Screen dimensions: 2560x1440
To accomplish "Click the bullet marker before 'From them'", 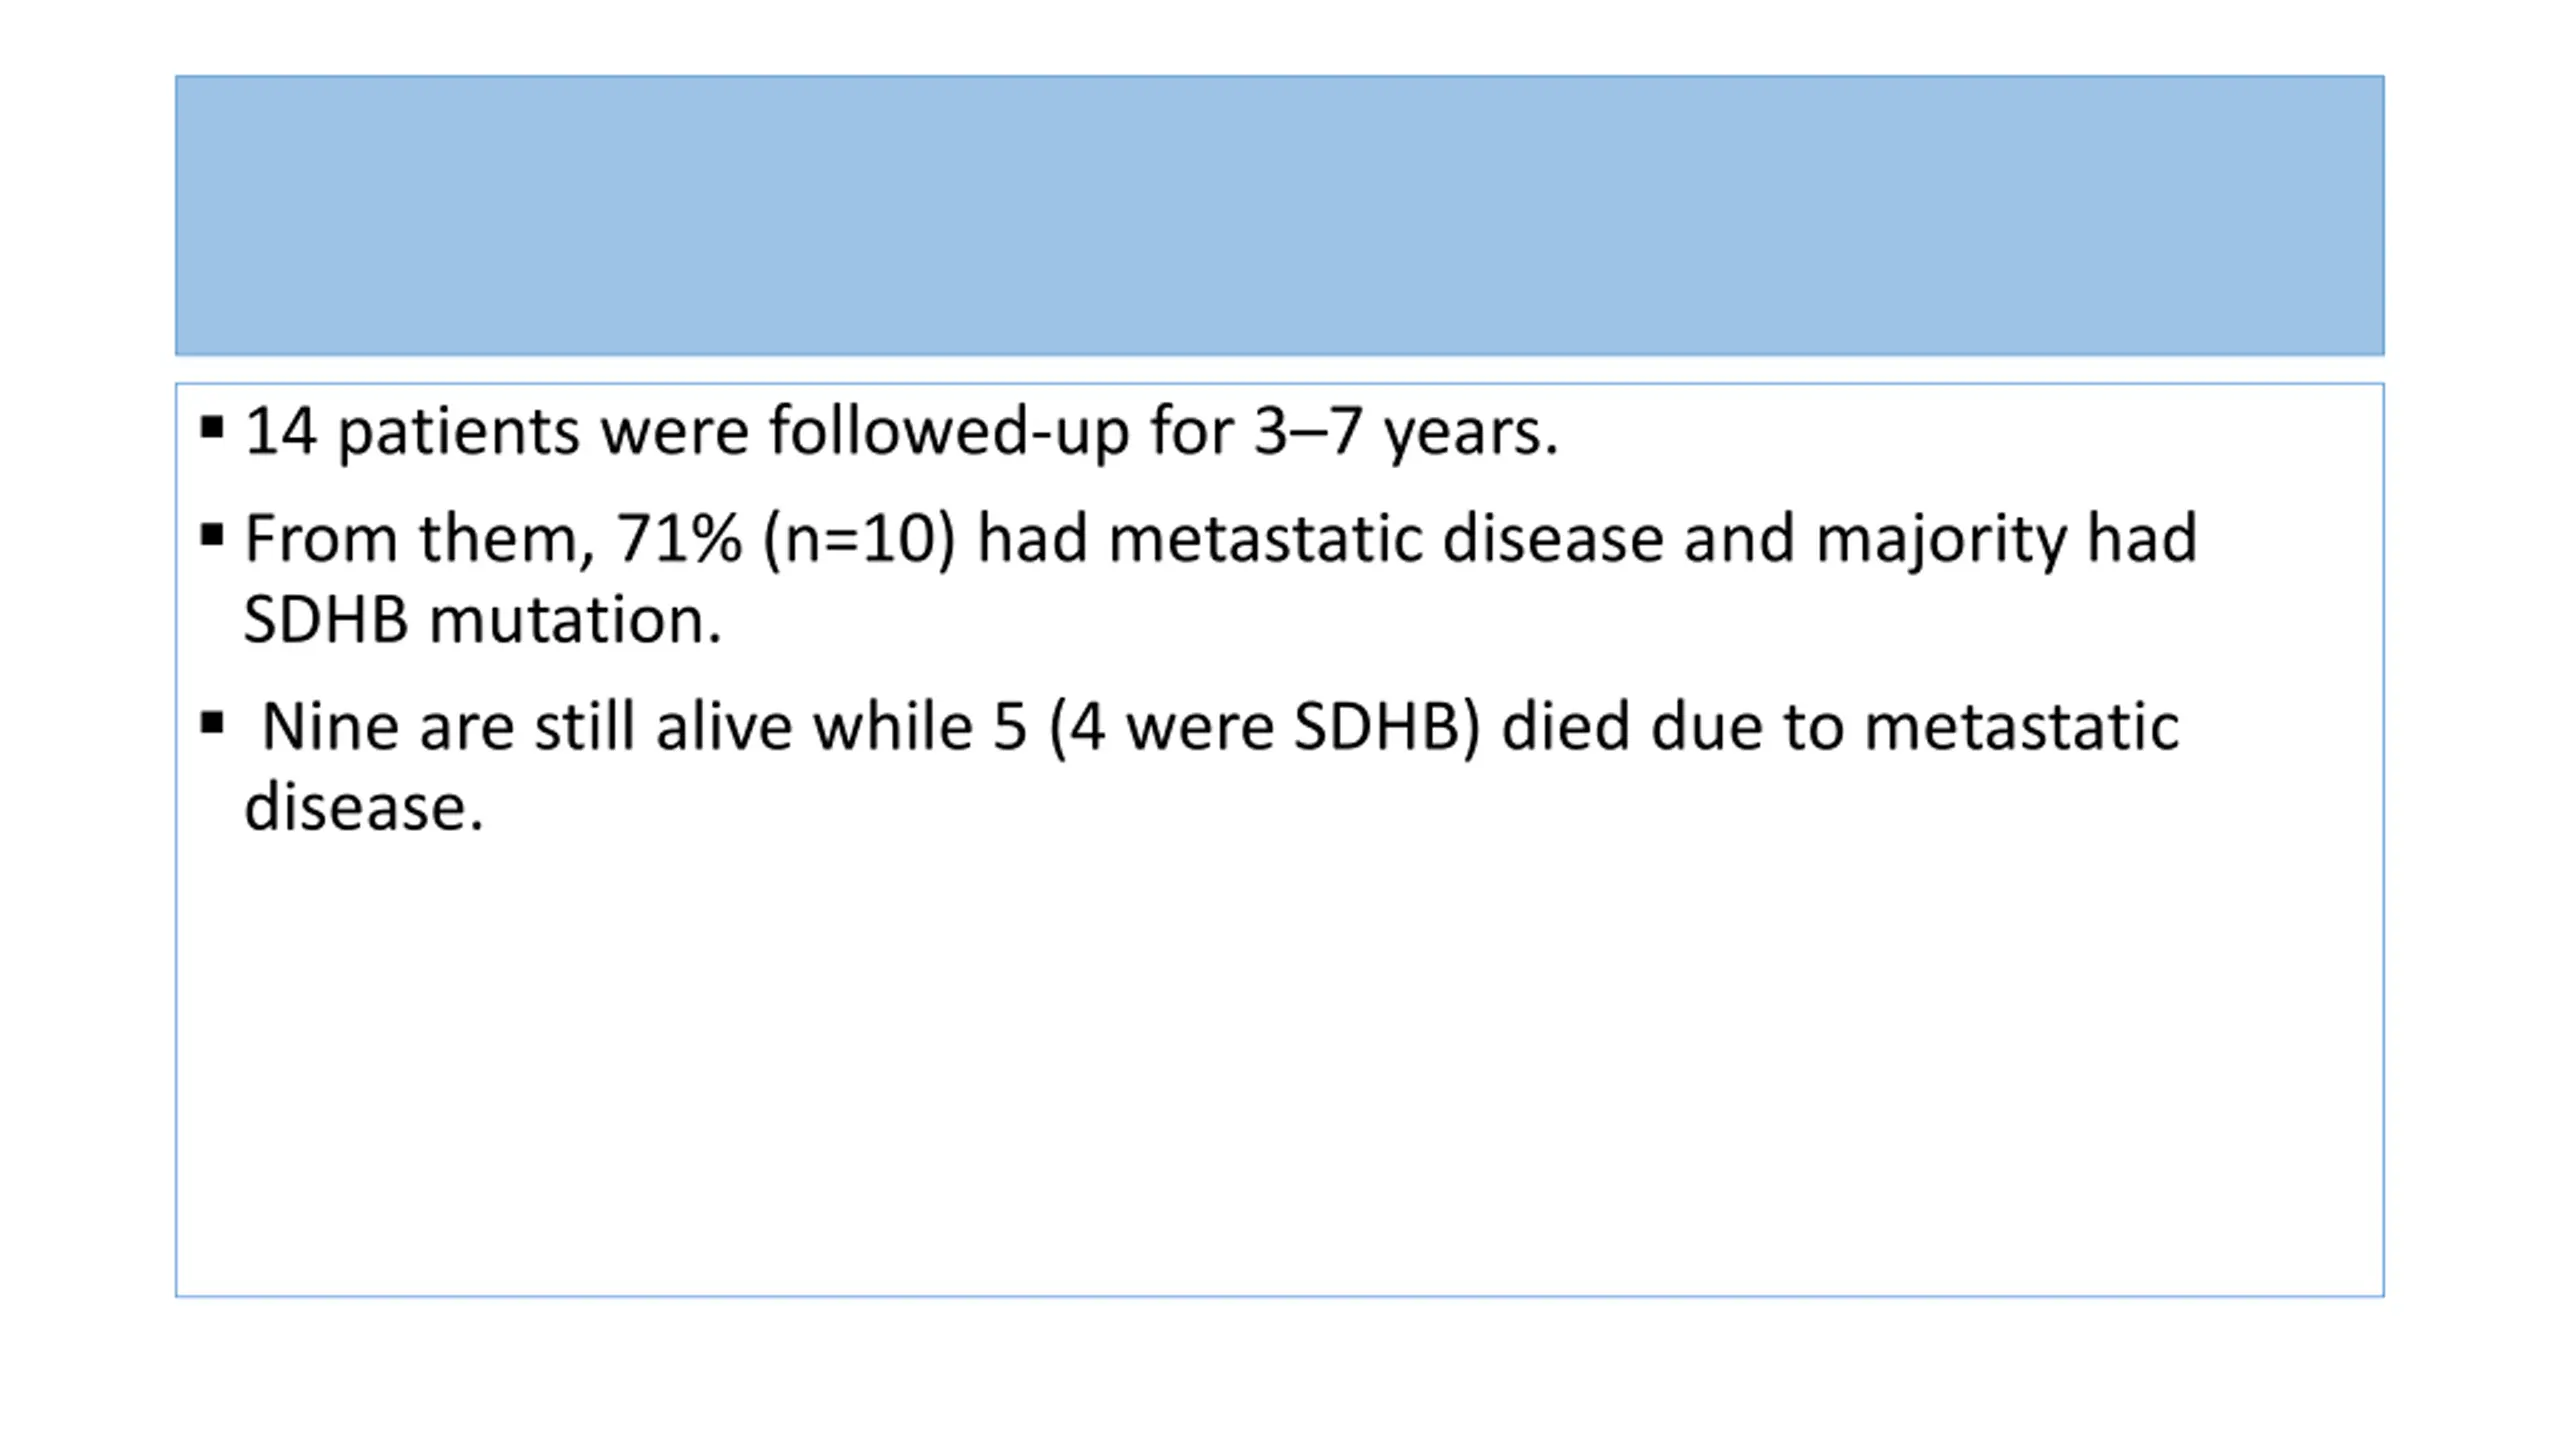I will 211,535.
